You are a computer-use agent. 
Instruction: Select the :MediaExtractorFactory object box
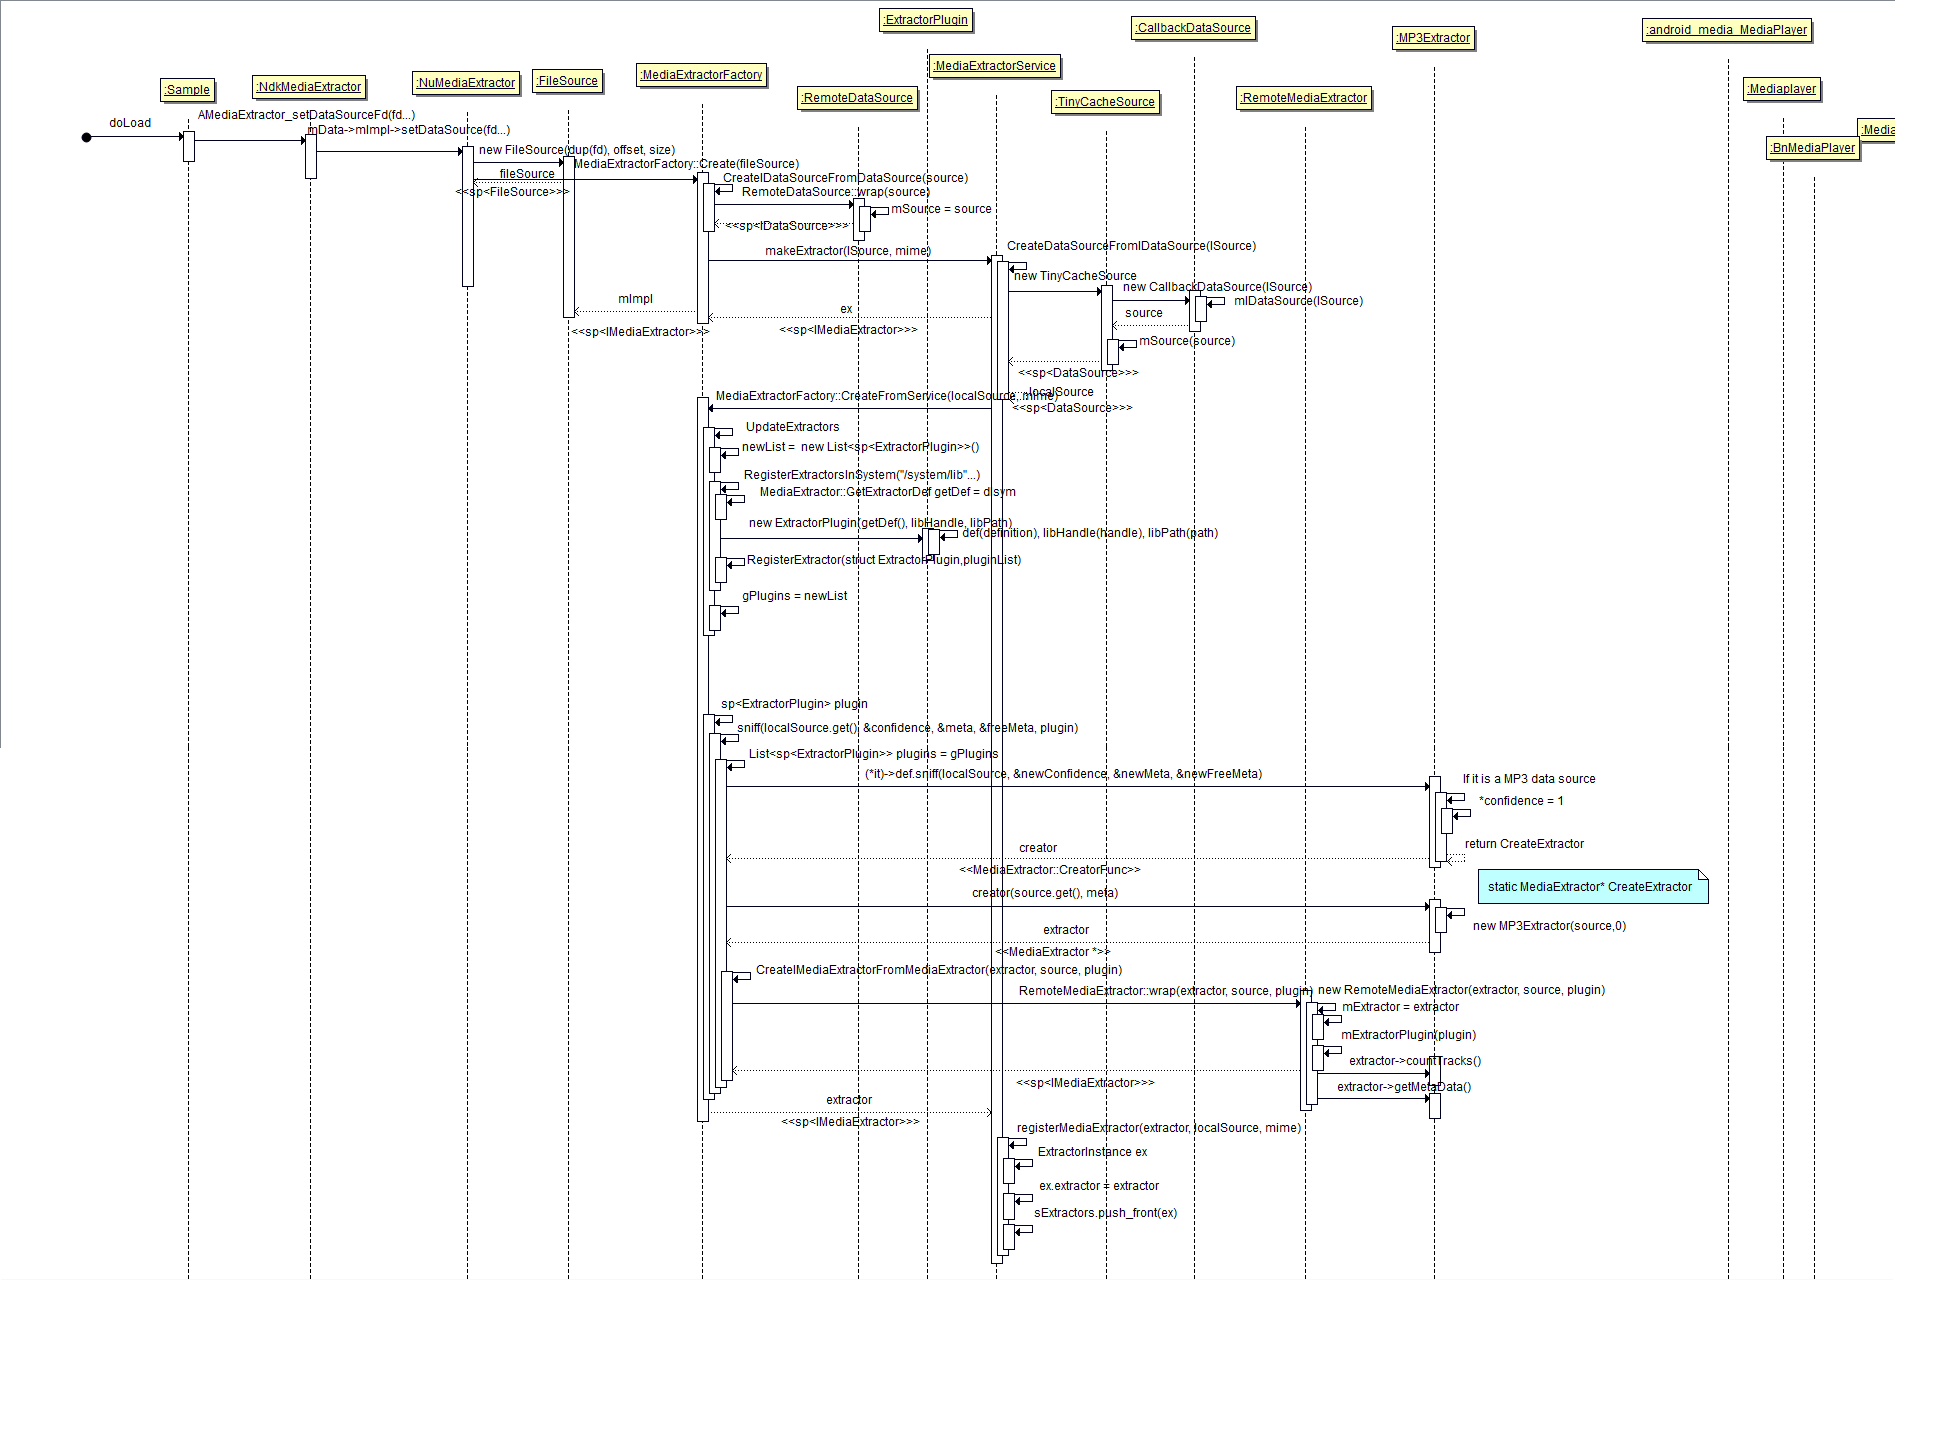pyautogui.click(x=702, y=75)
